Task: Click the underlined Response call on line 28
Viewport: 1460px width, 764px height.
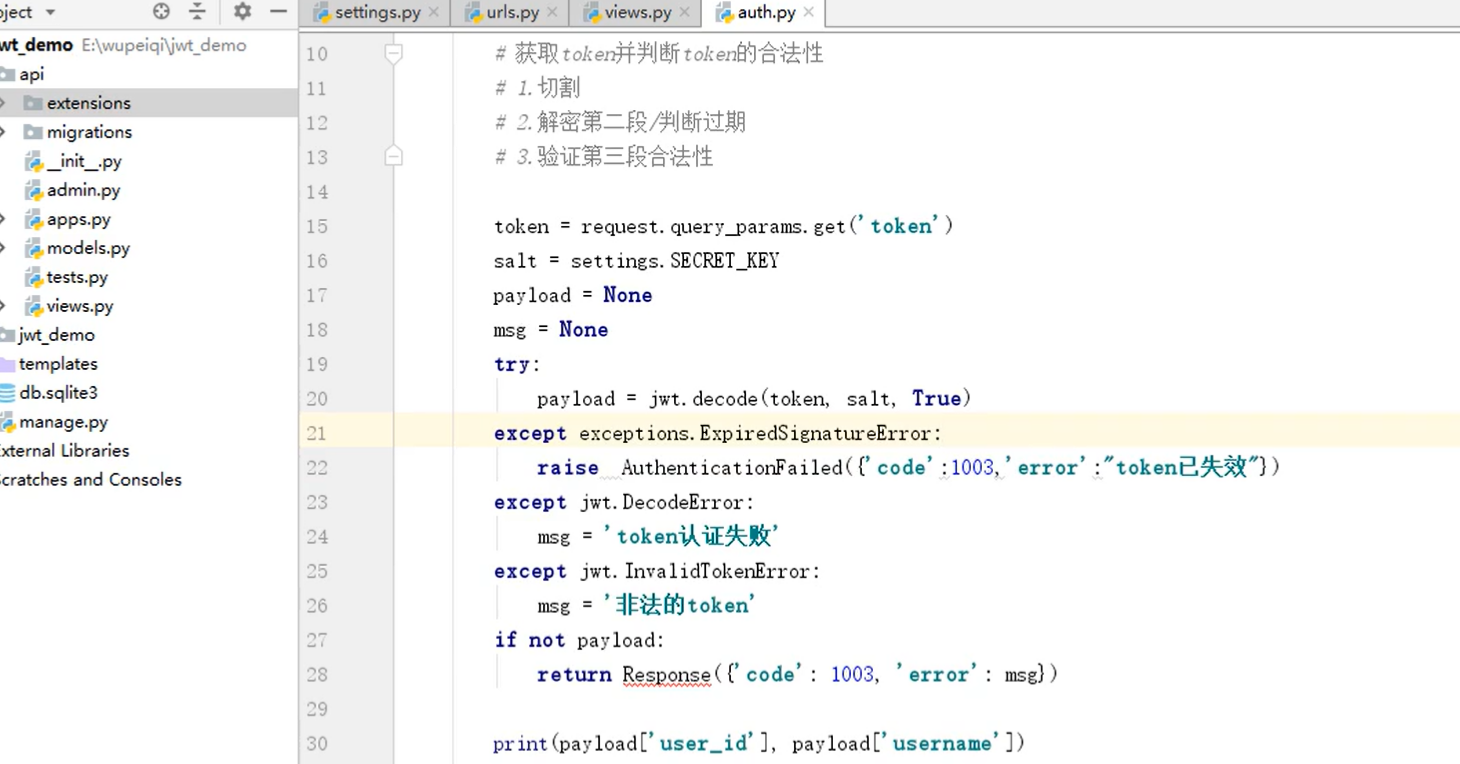Action: coord(666,675)
